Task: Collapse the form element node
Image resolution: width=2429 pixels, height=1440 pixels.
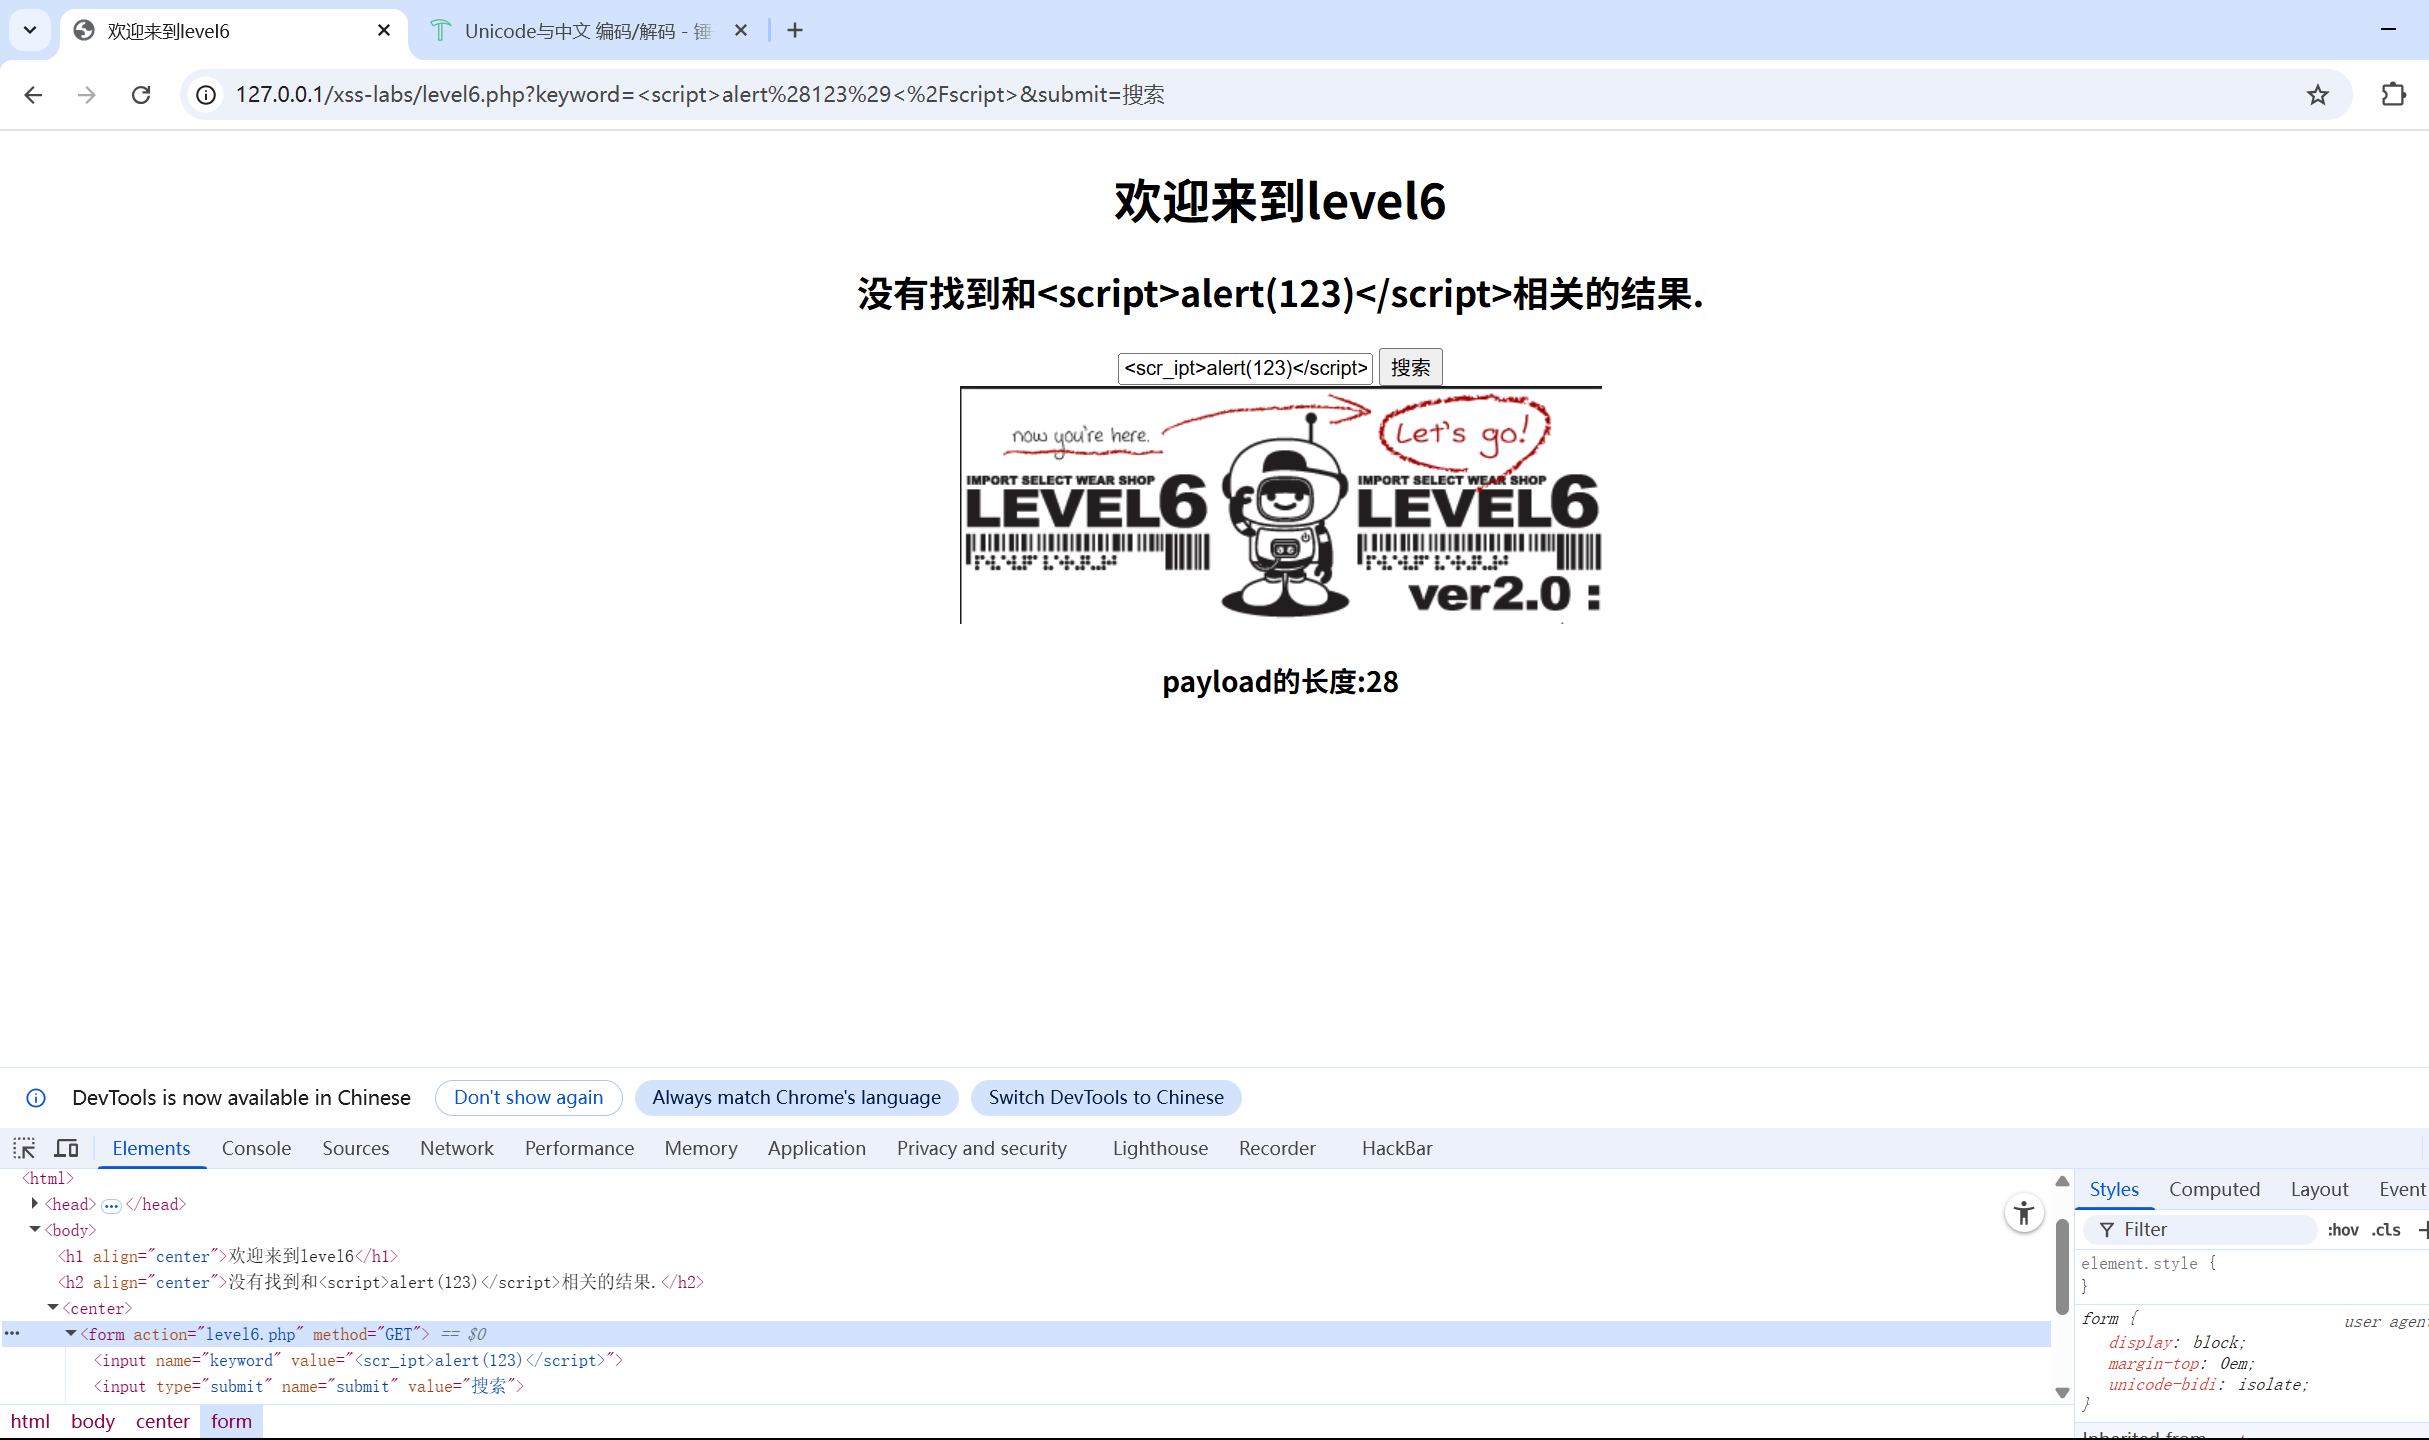Action: pyautogui.click(x=70, y=1333)
